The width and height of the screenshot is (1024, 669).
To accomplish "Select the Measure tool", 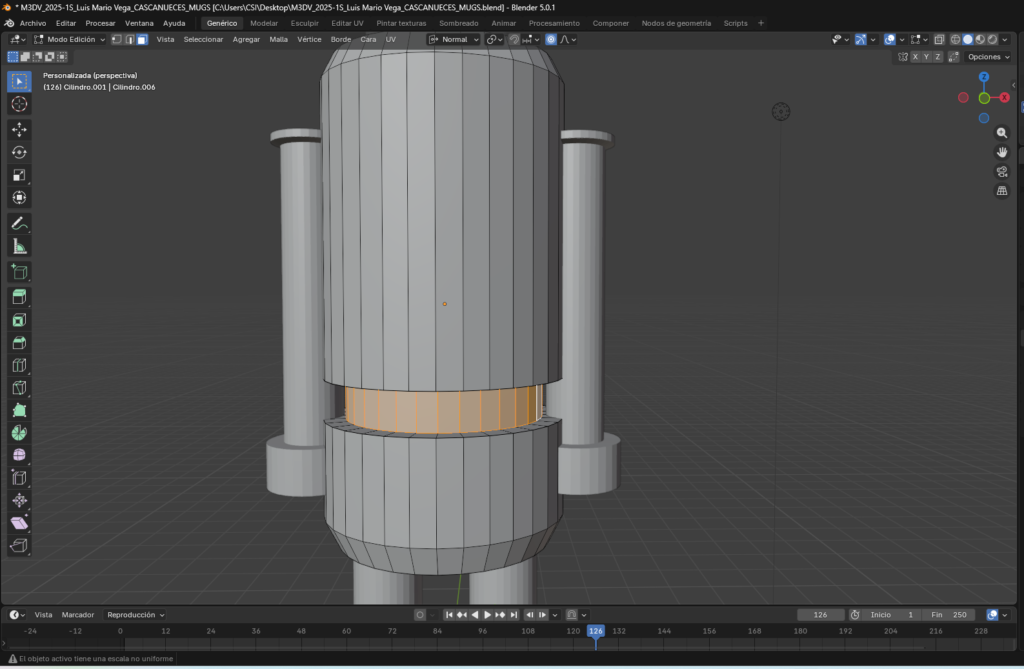I will click(19, 246).
